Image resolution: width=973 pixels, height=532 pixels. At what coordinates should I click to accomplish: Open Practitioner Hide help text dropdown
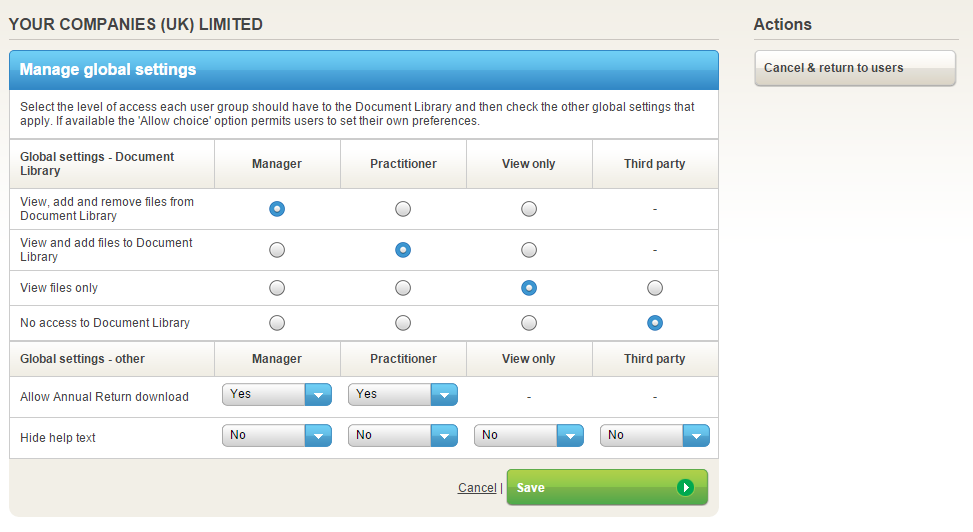click(x=402, y=436)
